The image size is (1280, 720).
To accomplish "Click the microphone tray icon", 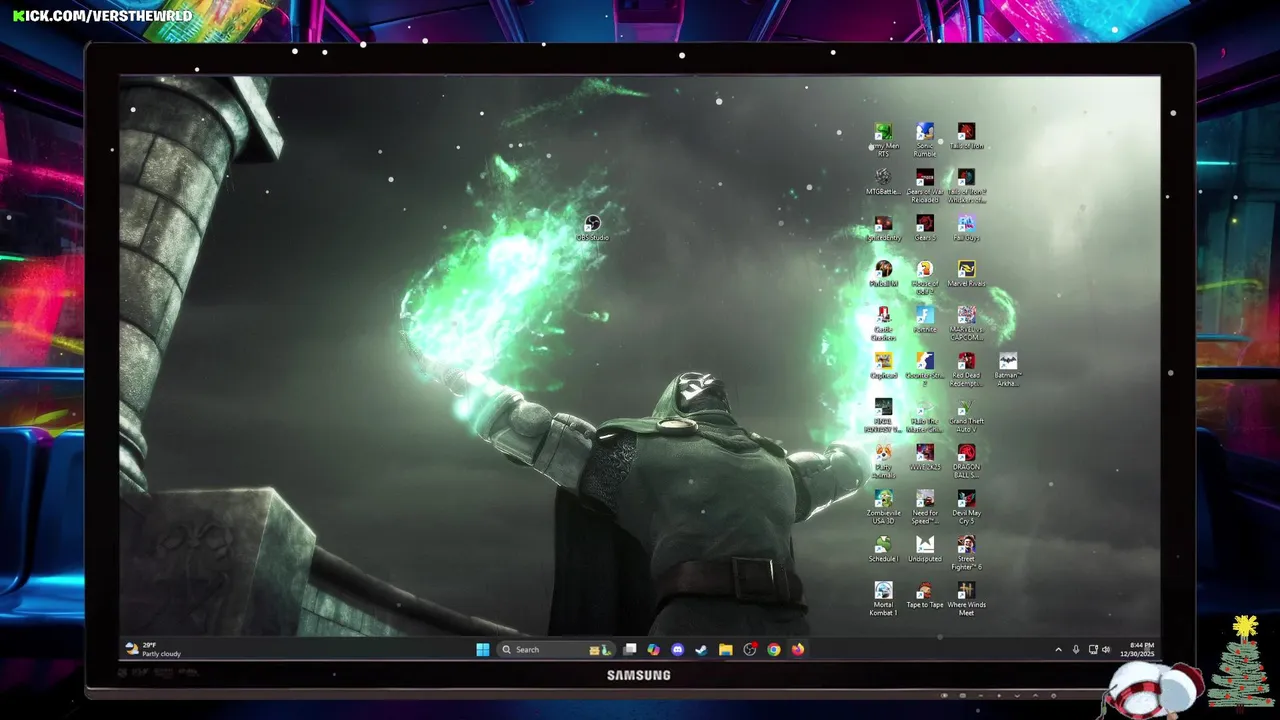I will point(1076,650).
